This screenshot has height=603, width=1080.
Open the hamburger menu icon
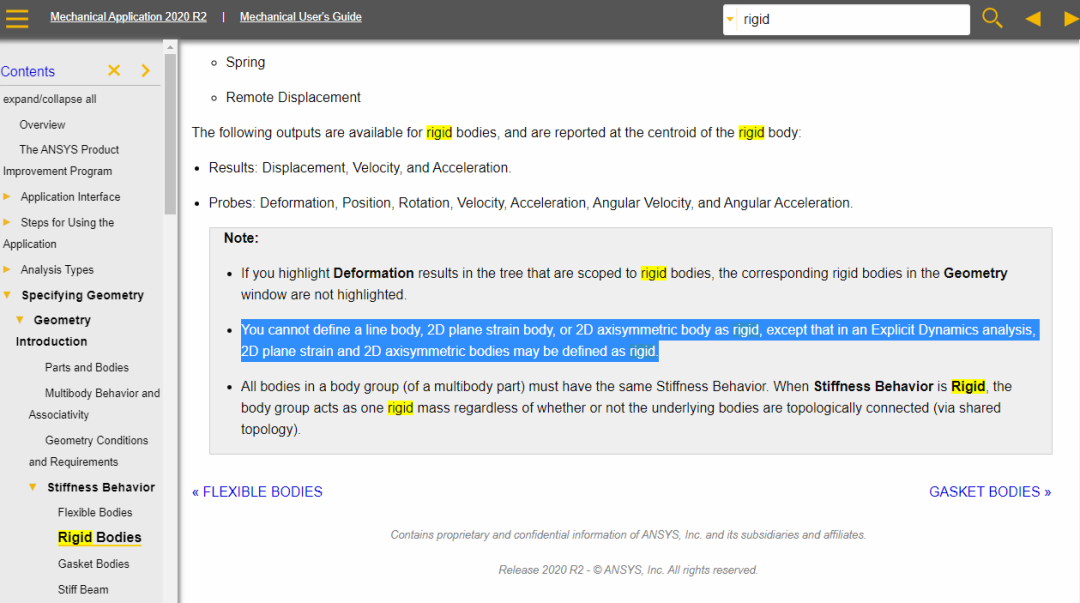[x=17, y=18]
